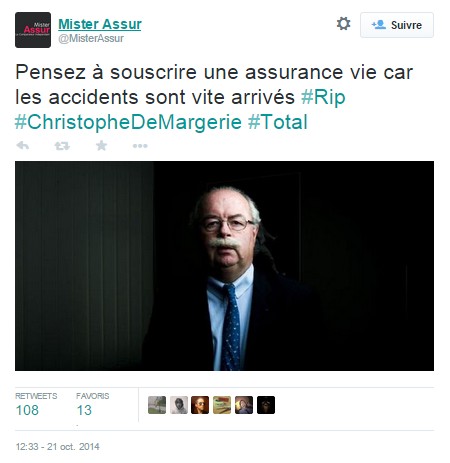The image size is (450, 463).
Task: Favorite the tweet with star icon
Action: pyautogui.click(x=101, y=145)
